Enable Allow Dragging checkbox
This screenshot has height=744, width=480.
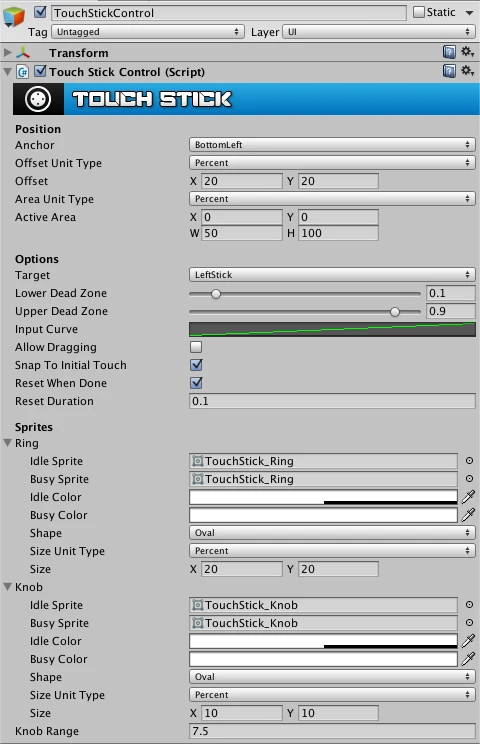(x=196, y=347)
